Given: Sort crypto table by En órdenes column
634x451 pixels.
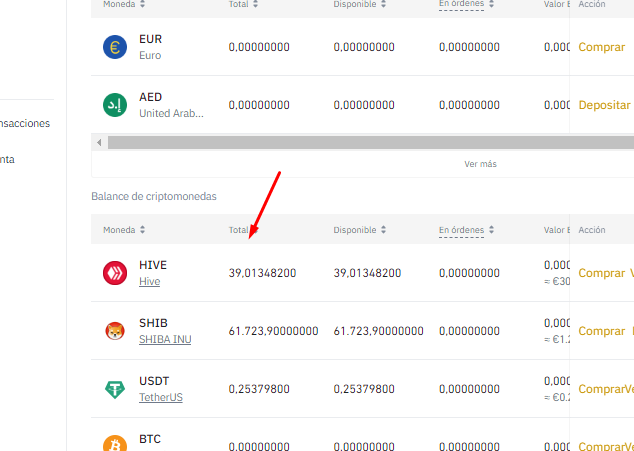Looking at the screenshot, I should coord(491,230).
